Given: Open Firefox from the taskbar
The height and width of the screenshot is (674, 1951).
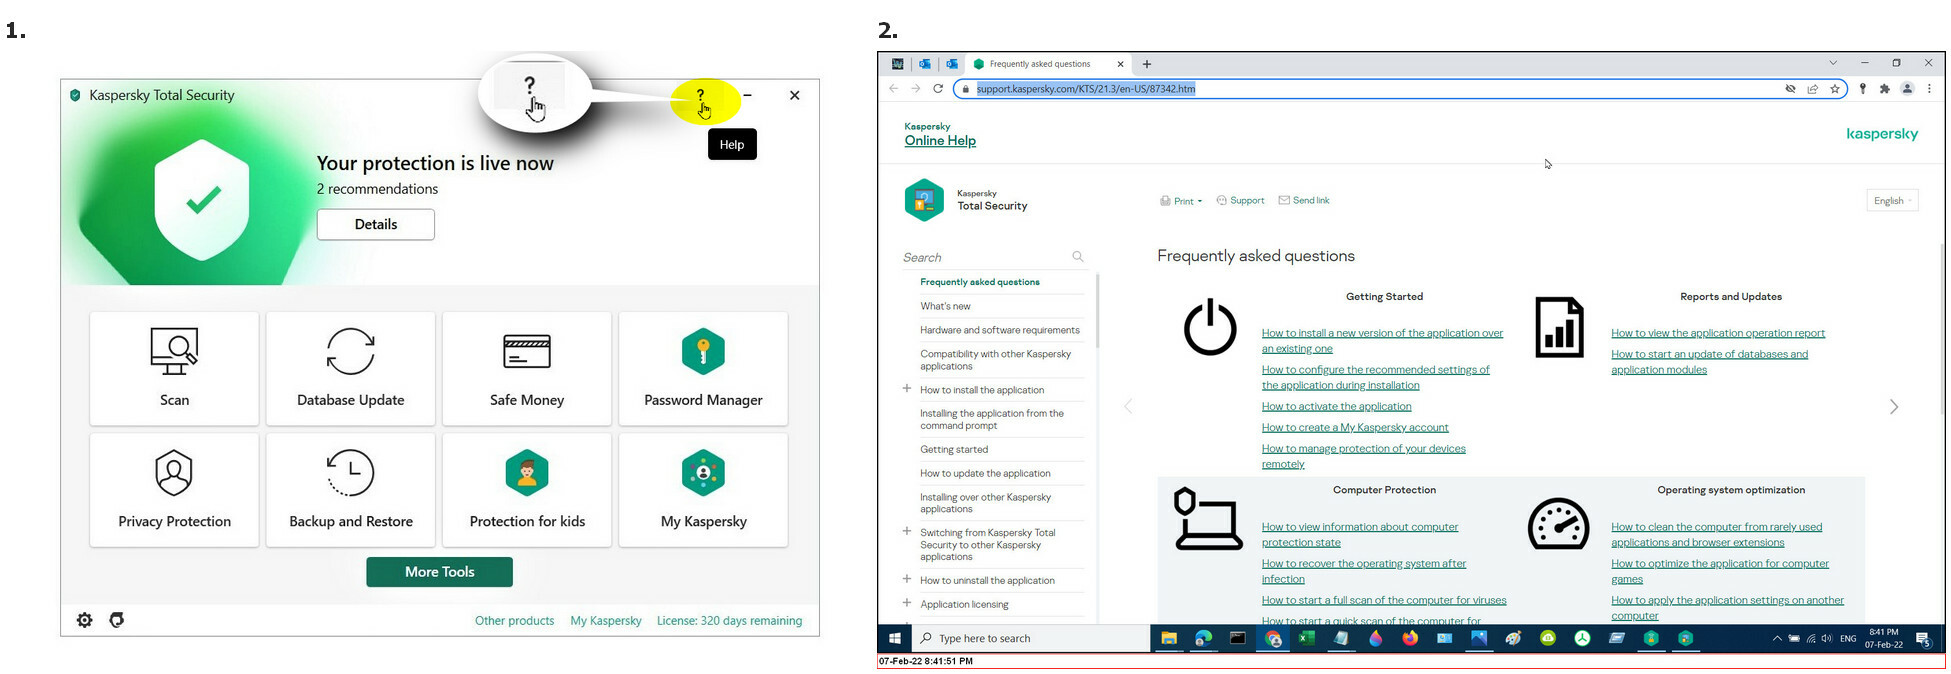Looking at the screenshot, I should (1410, 638).
